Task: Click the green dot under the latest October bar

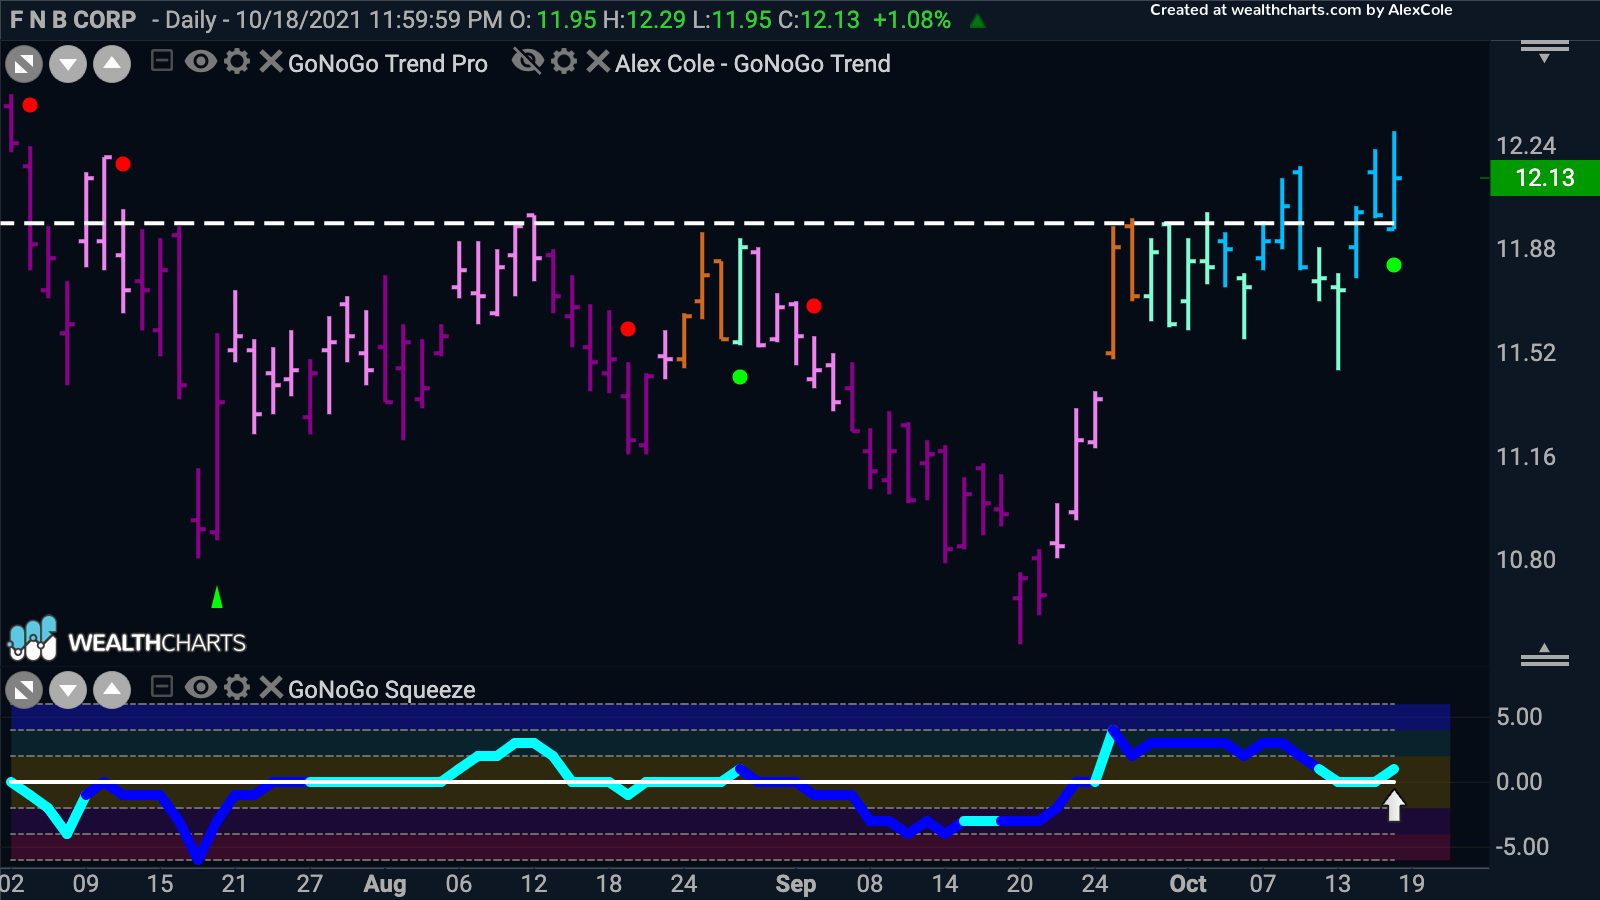Action: (x=1394, y=265)
